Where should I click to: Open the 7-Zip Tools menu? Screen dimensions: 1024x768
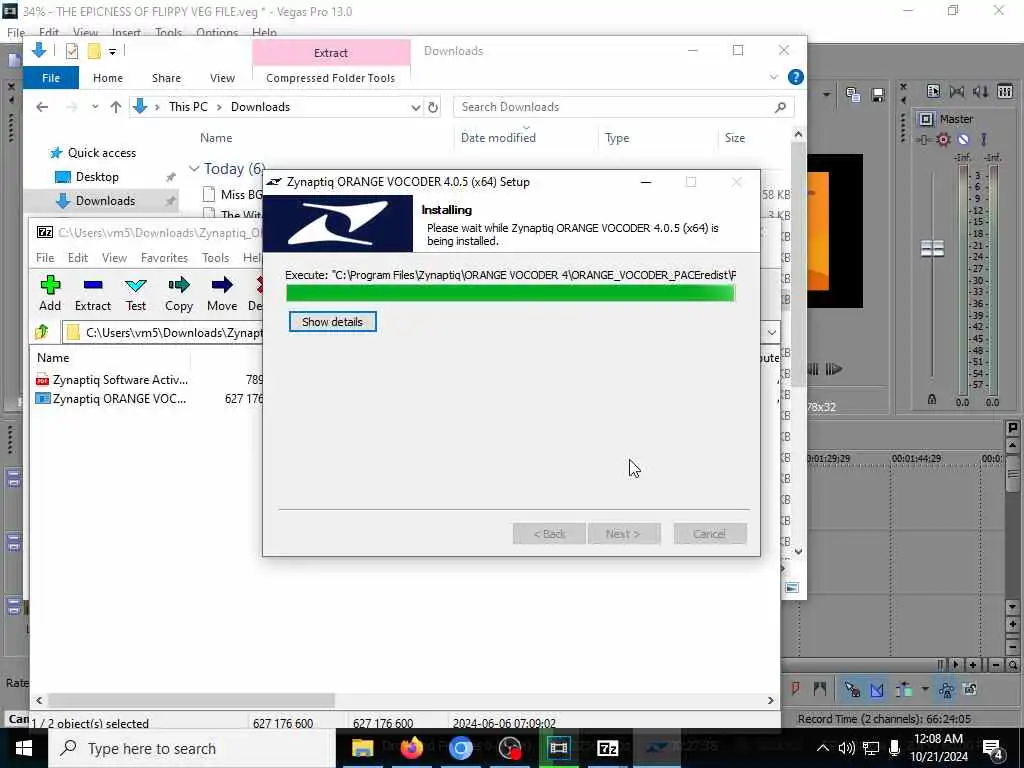click(x=215, y=258)
